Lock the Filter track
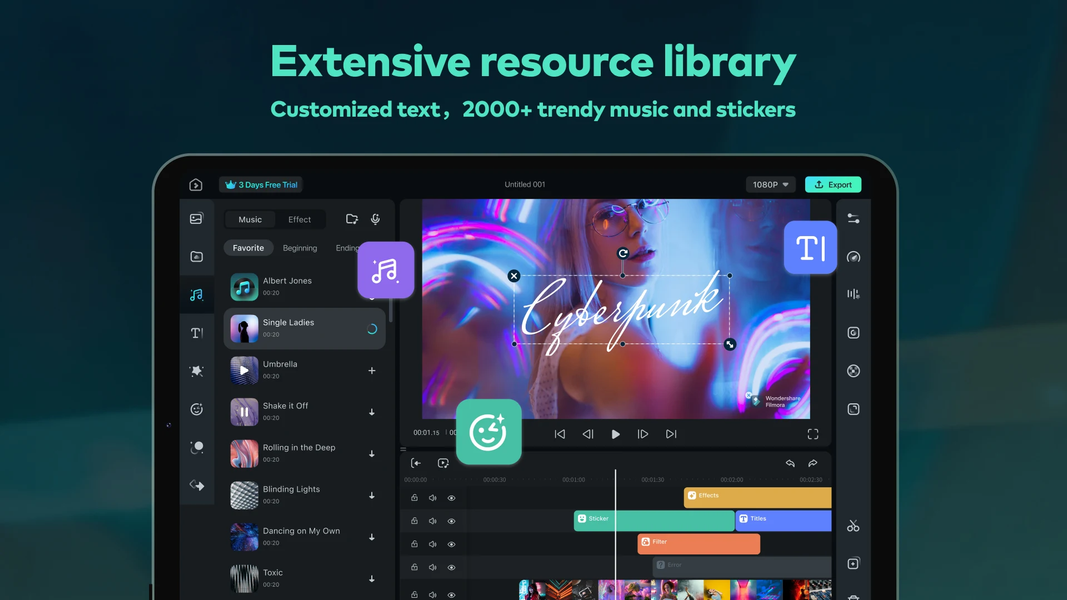 pyautogui.click(x=414, y=544)
